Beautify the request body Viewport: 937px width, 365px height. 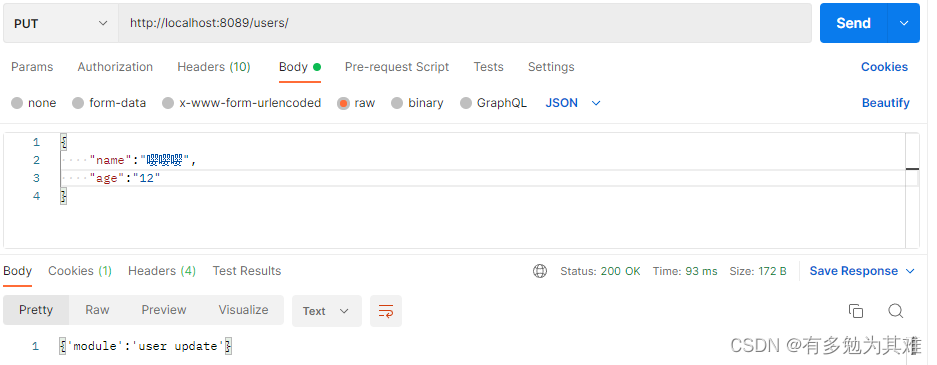pos(886,103)
